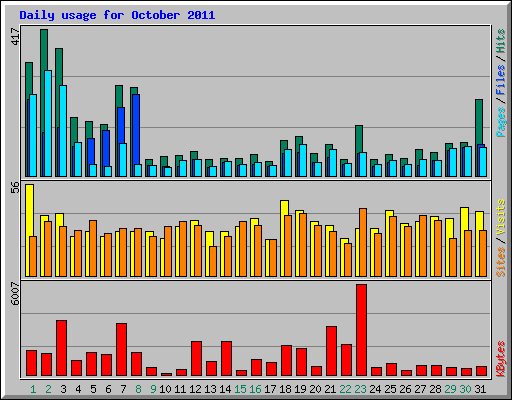Click day 7 on the x-axis
The height and width of the screenshot is (400, 512).
pyautogui.click(x=123, y=389)
